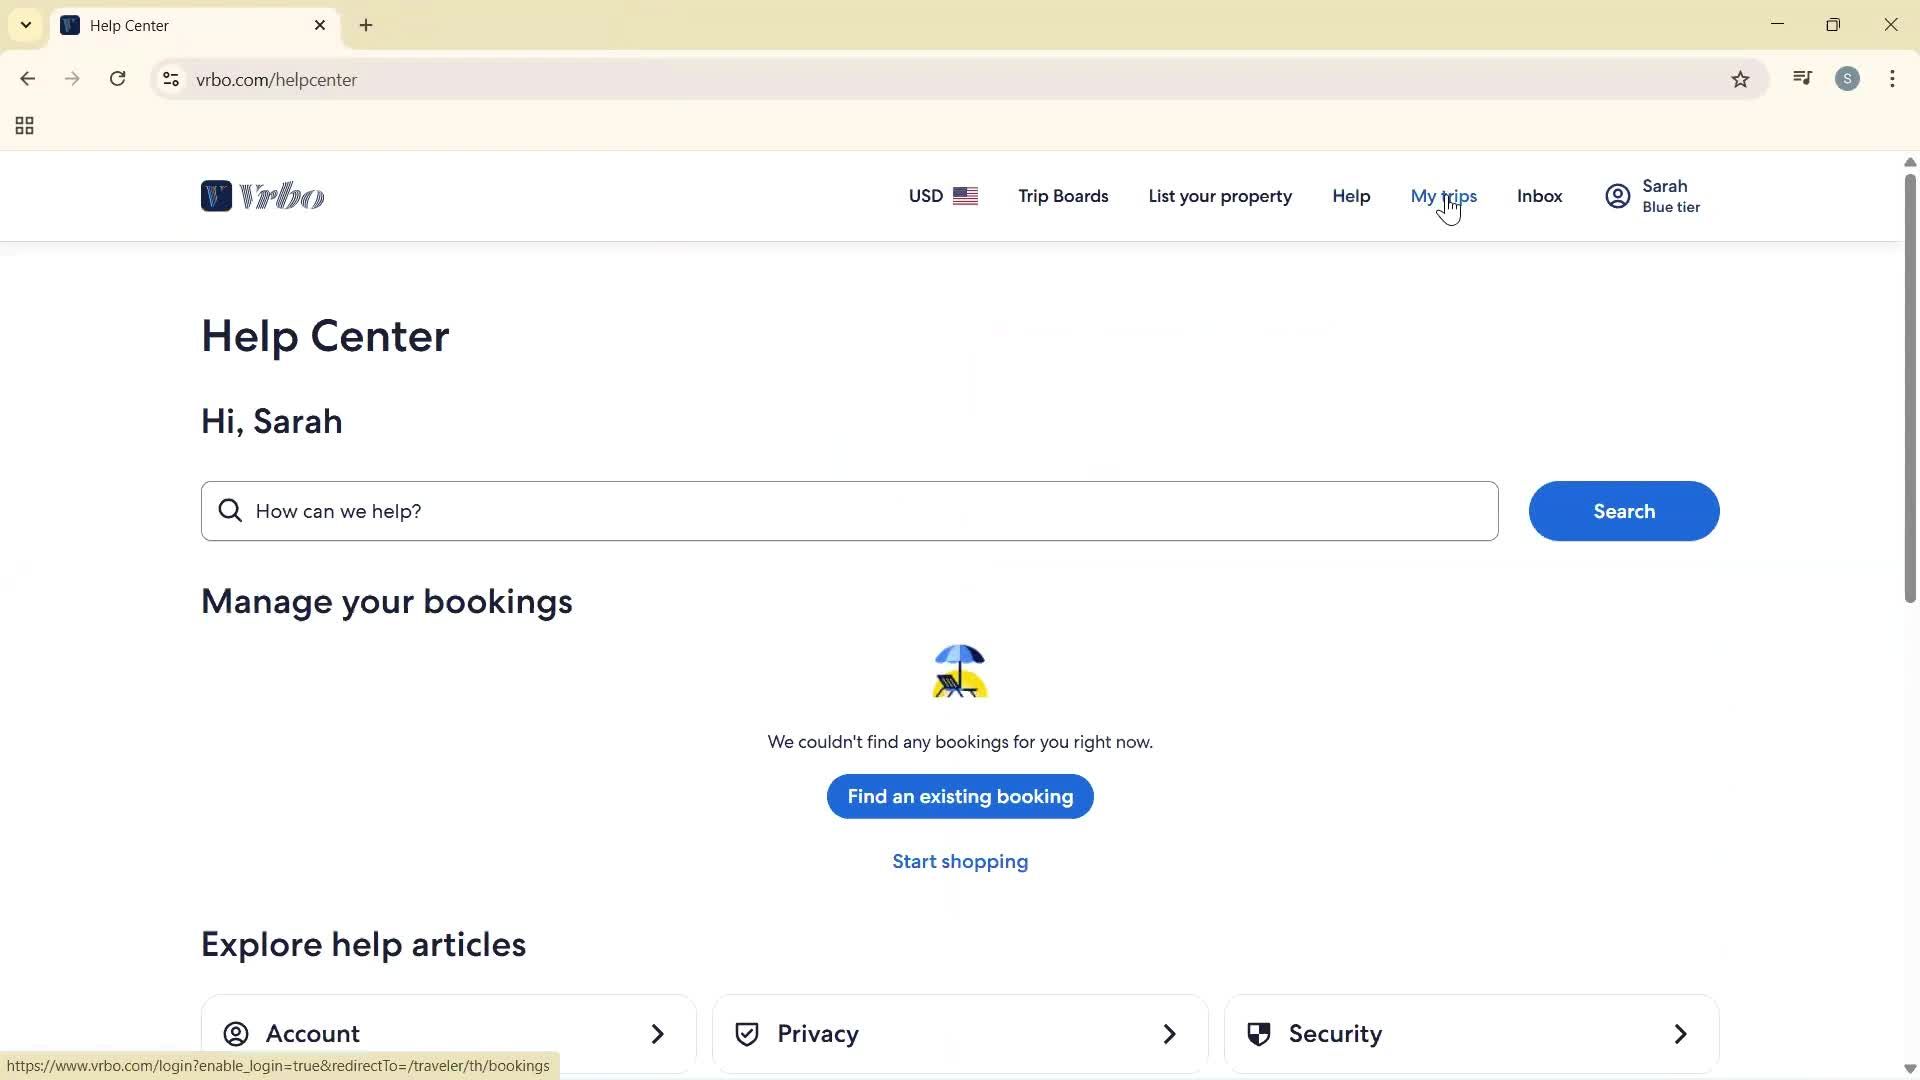Open the Start shopping link
Viewport: 1920px width, 1080px height.
tap(959, 861)
